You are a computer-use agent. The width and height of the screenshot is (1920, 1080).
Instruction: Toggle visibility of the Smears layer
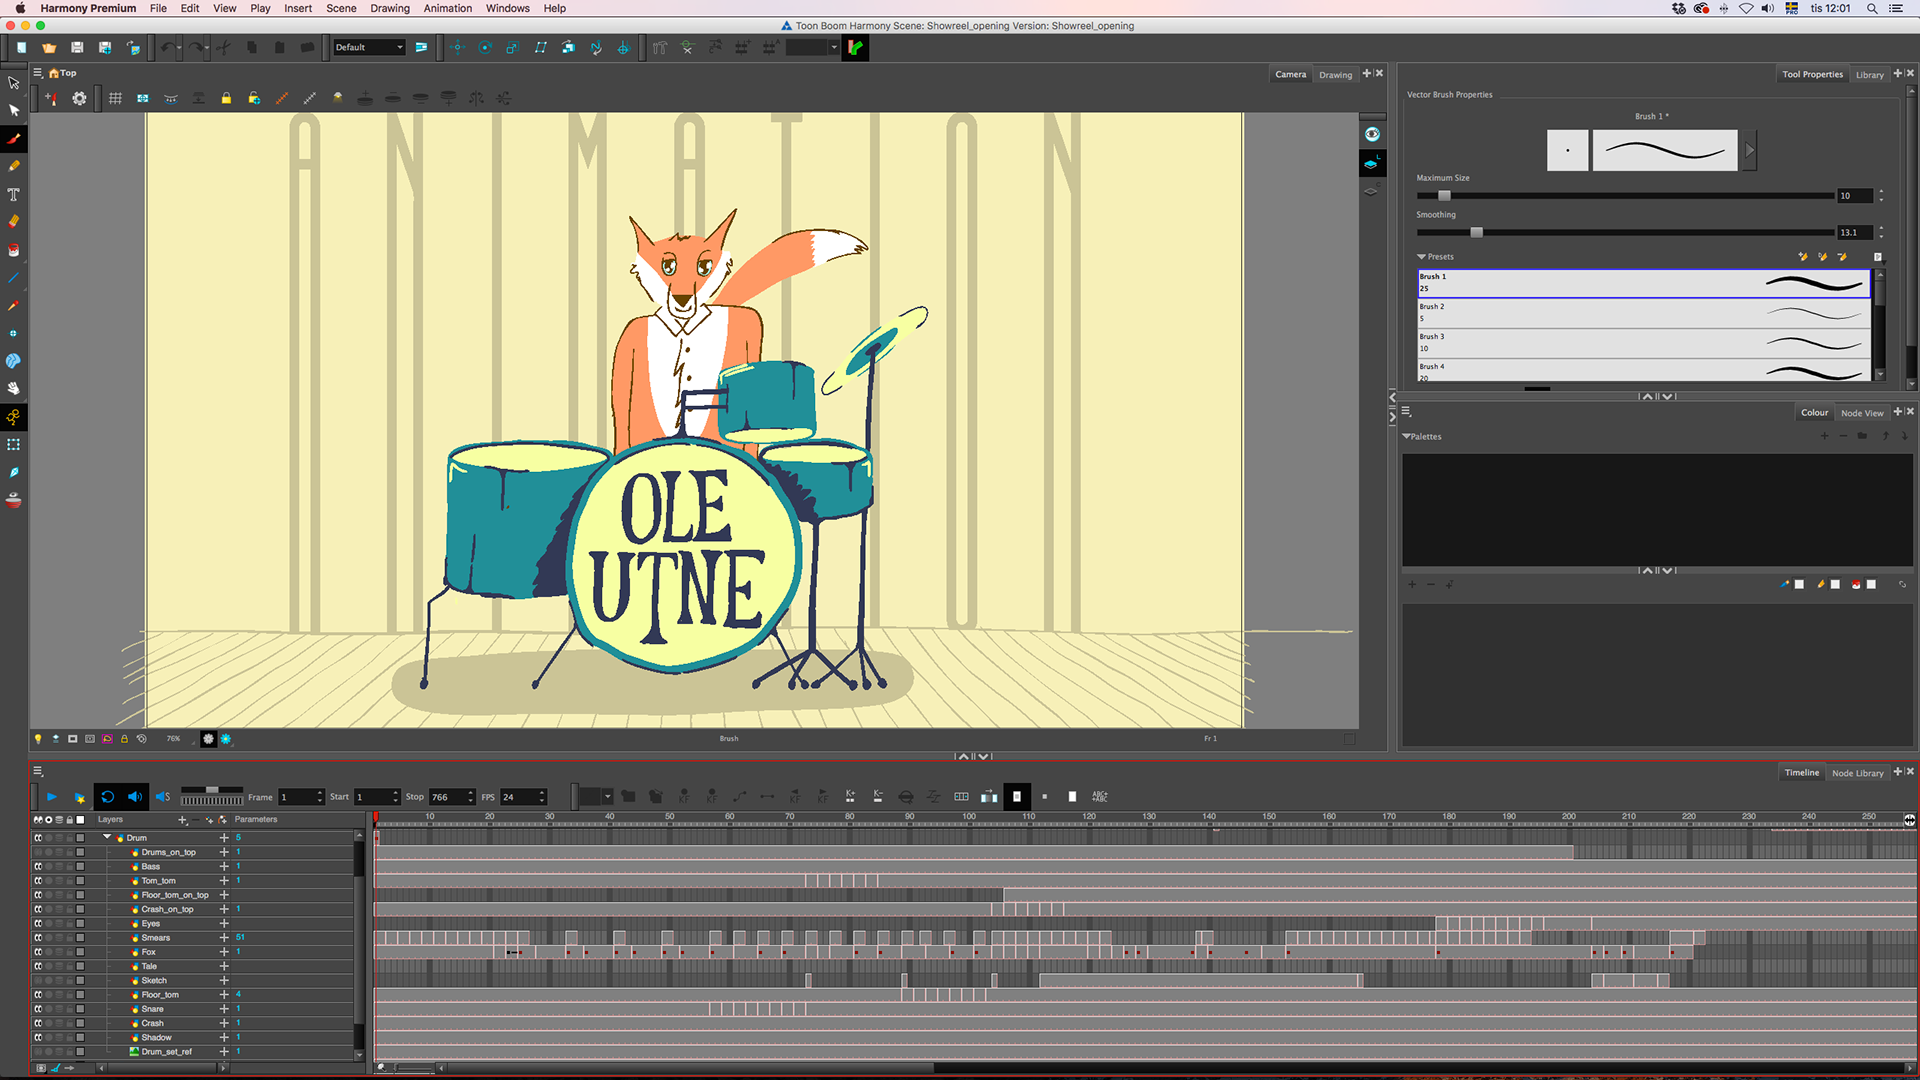tap(38, 938)
